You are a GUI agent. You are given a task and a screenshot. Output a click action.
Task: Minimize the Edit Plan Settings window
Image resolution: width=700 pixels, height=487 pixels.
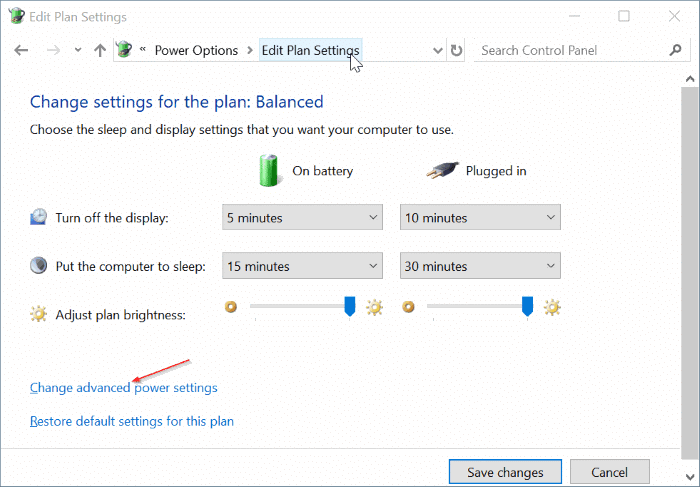(575, 17)
